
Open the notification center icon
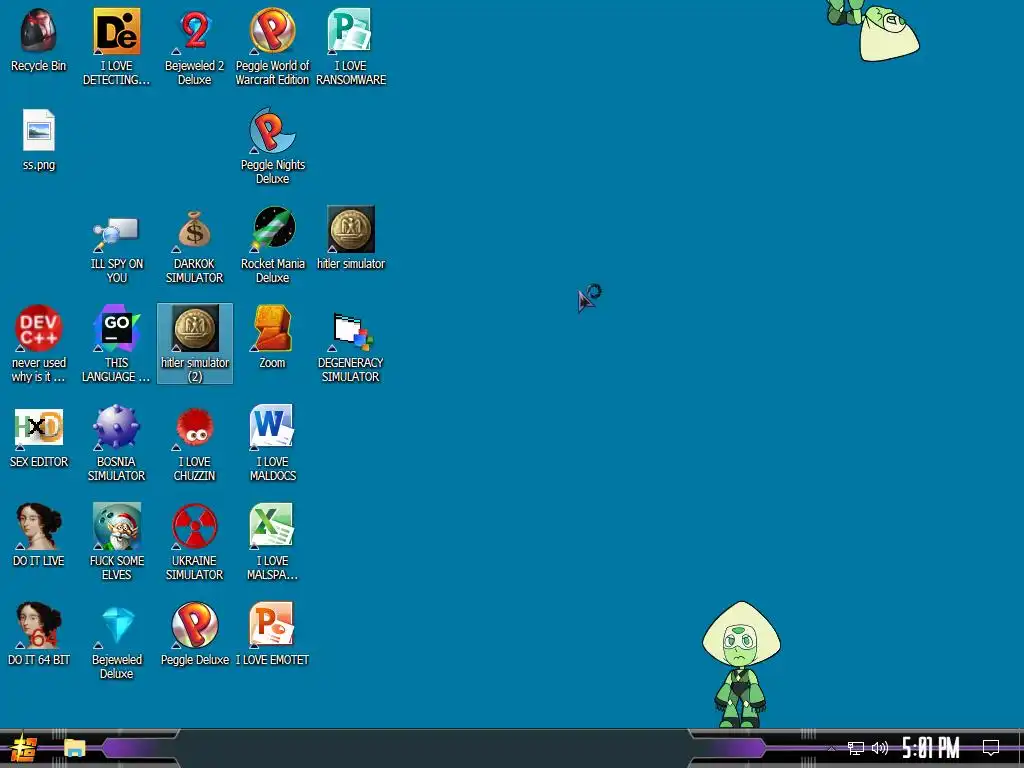click(x=991, y=748)
